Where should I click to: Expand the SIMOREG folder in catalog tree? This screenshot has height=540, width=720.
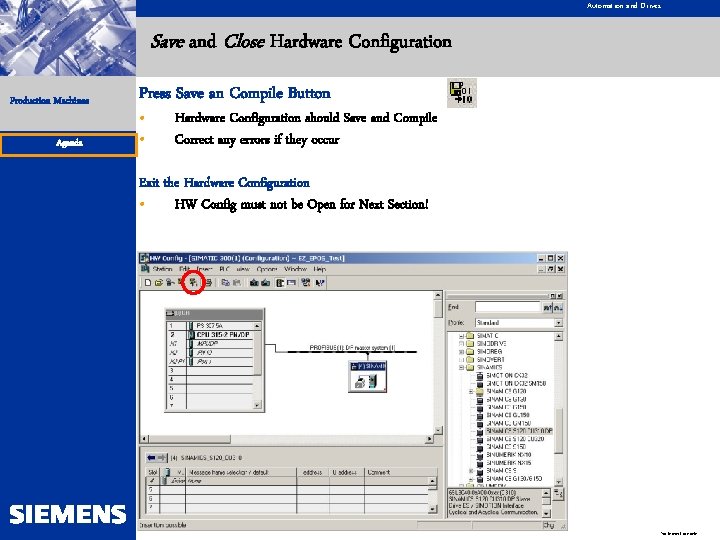[461, 351]
